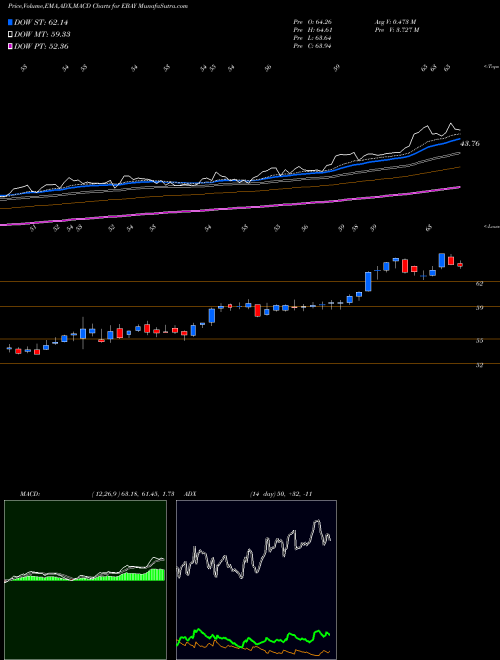Select the 'DOW ST: 62.14' legend text

click(41, 22)
